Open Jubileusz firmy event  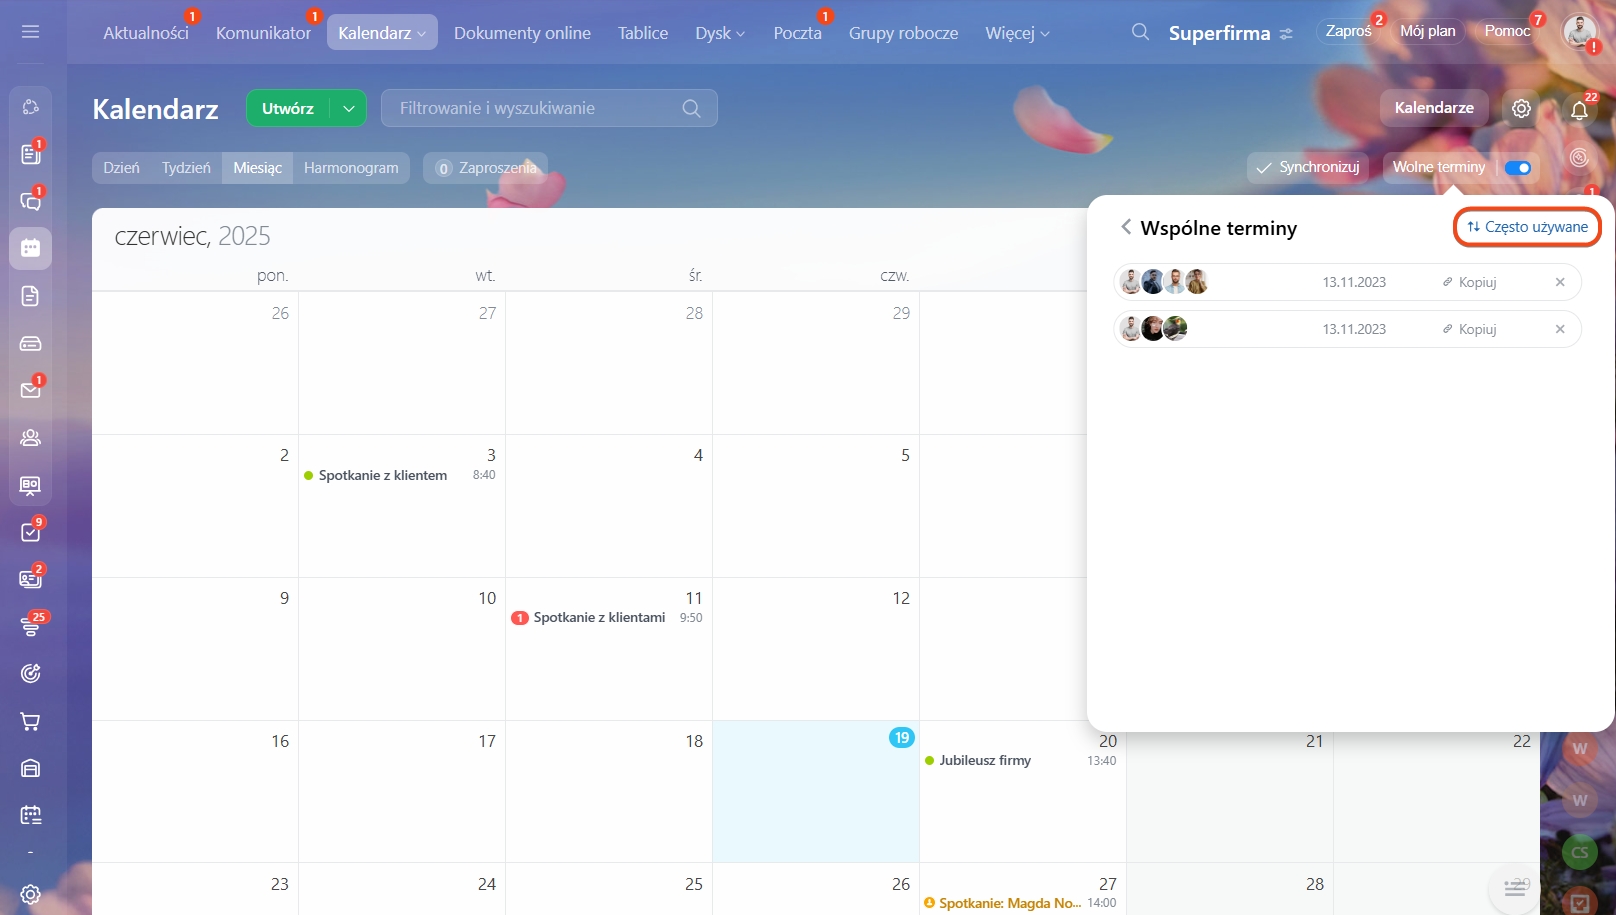(1021, 761)
